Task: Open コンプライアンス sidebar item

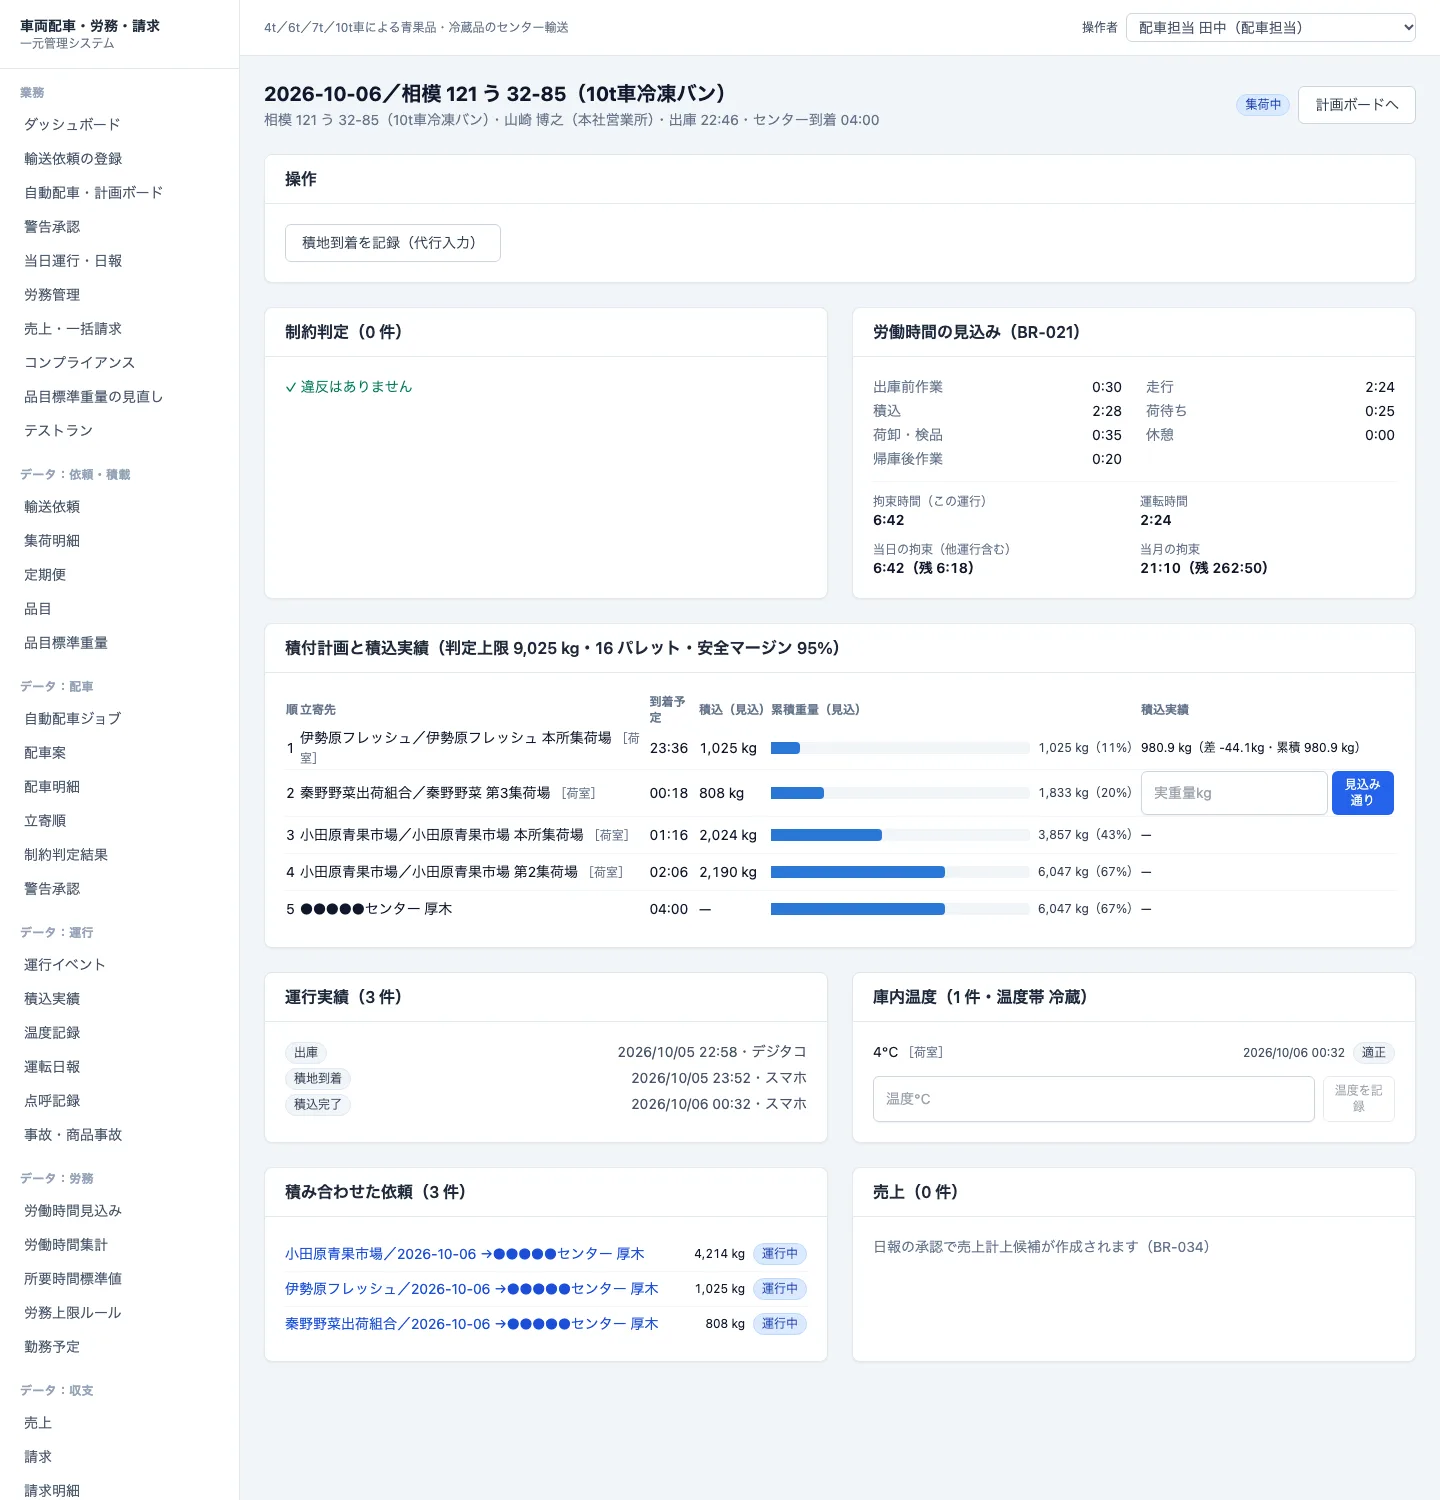Action: [x=79, y=363]
